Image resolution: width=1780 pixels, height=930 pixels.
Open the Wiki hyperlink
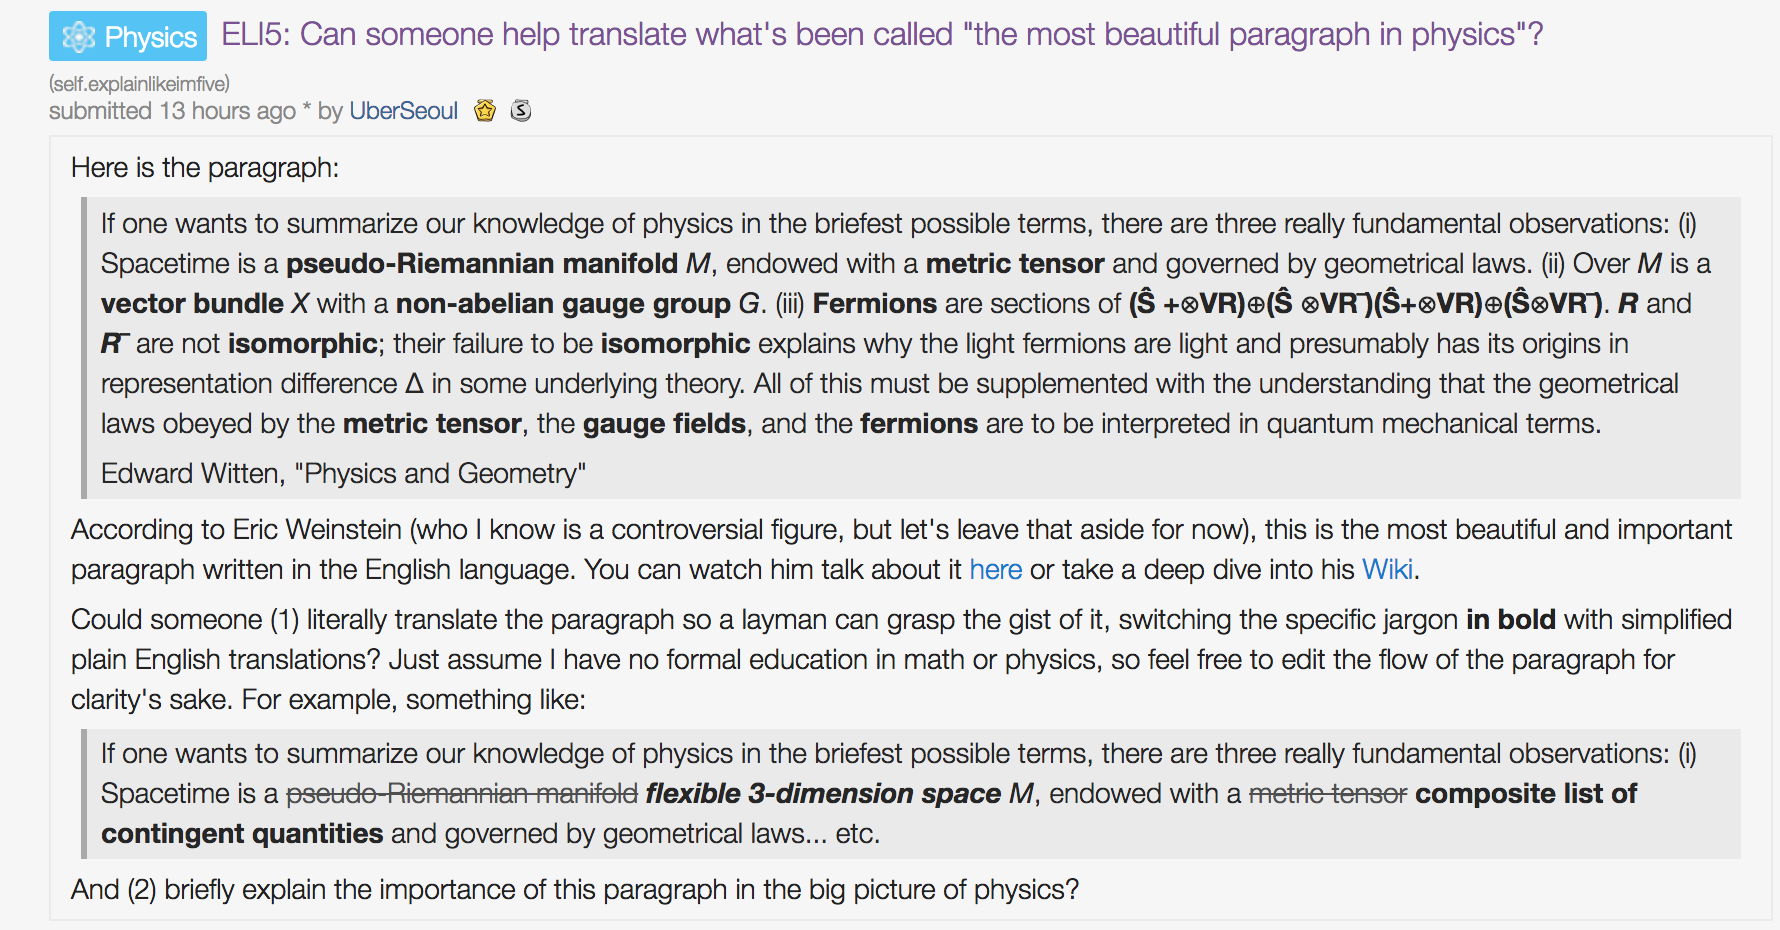coord(1388,570)
